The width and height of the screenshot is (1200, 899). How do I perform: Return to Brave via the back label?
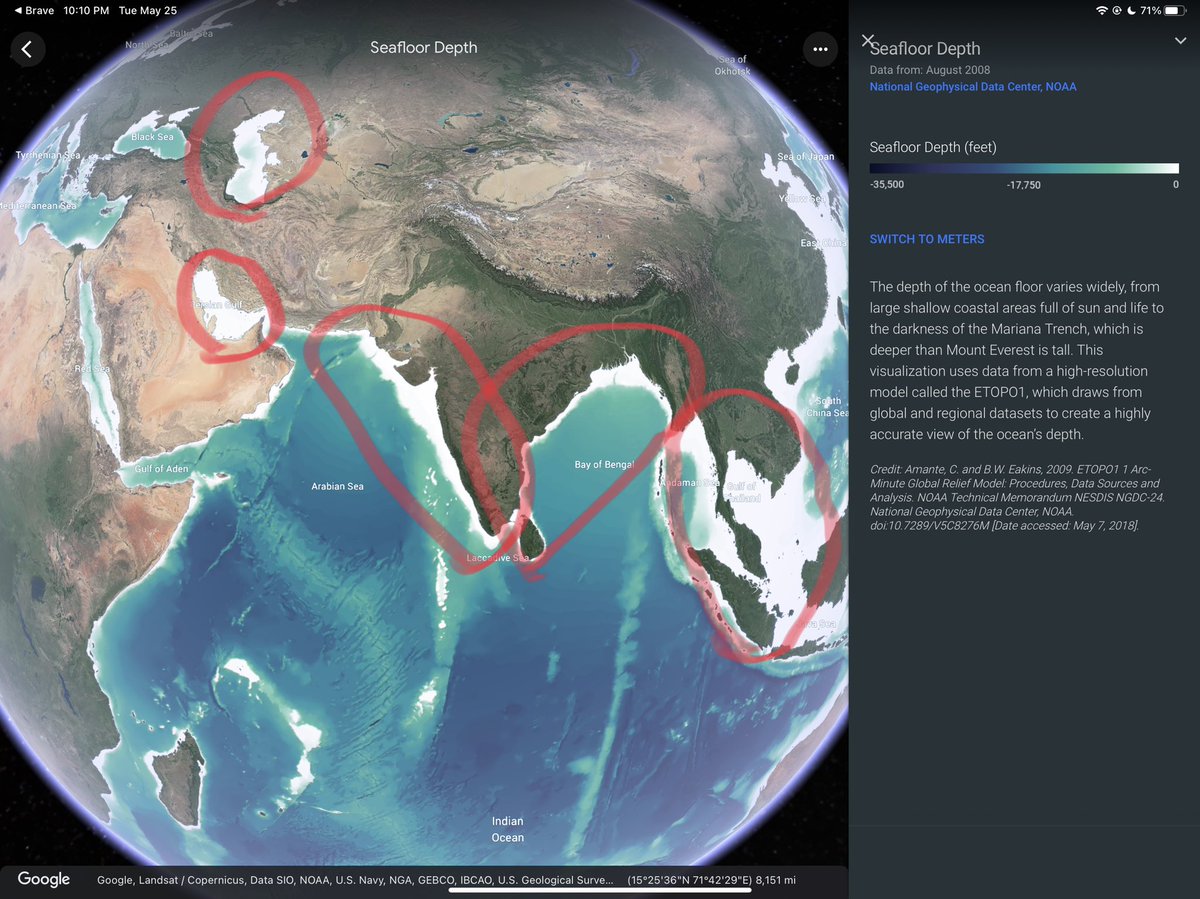tap(34, 10)
